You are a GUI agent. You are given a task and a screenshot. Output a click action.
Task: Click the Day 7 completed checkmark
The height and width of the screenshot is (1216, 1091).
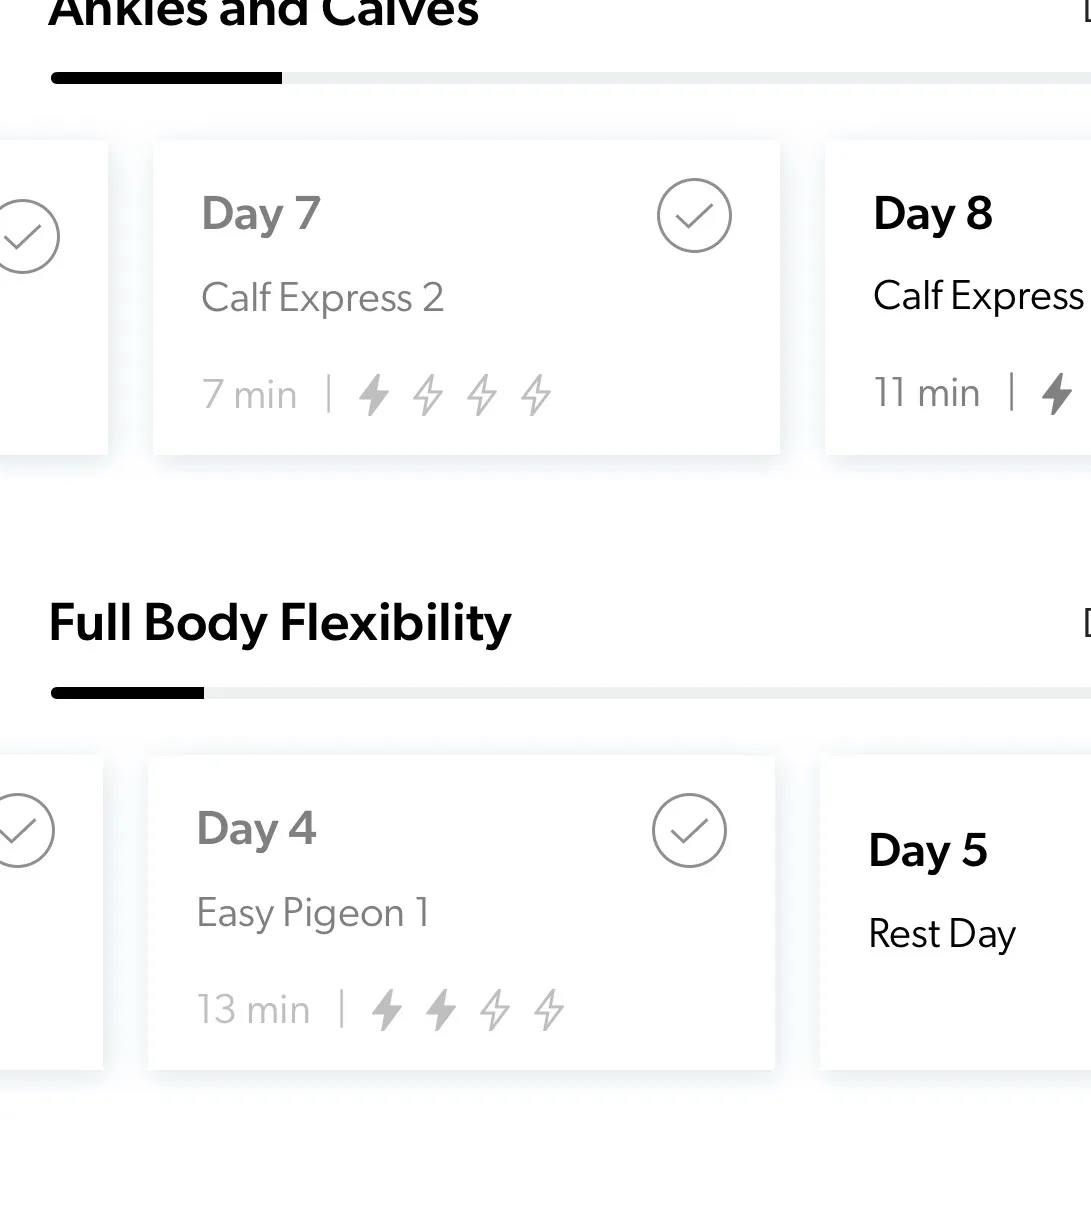click(x=694, y=215)
